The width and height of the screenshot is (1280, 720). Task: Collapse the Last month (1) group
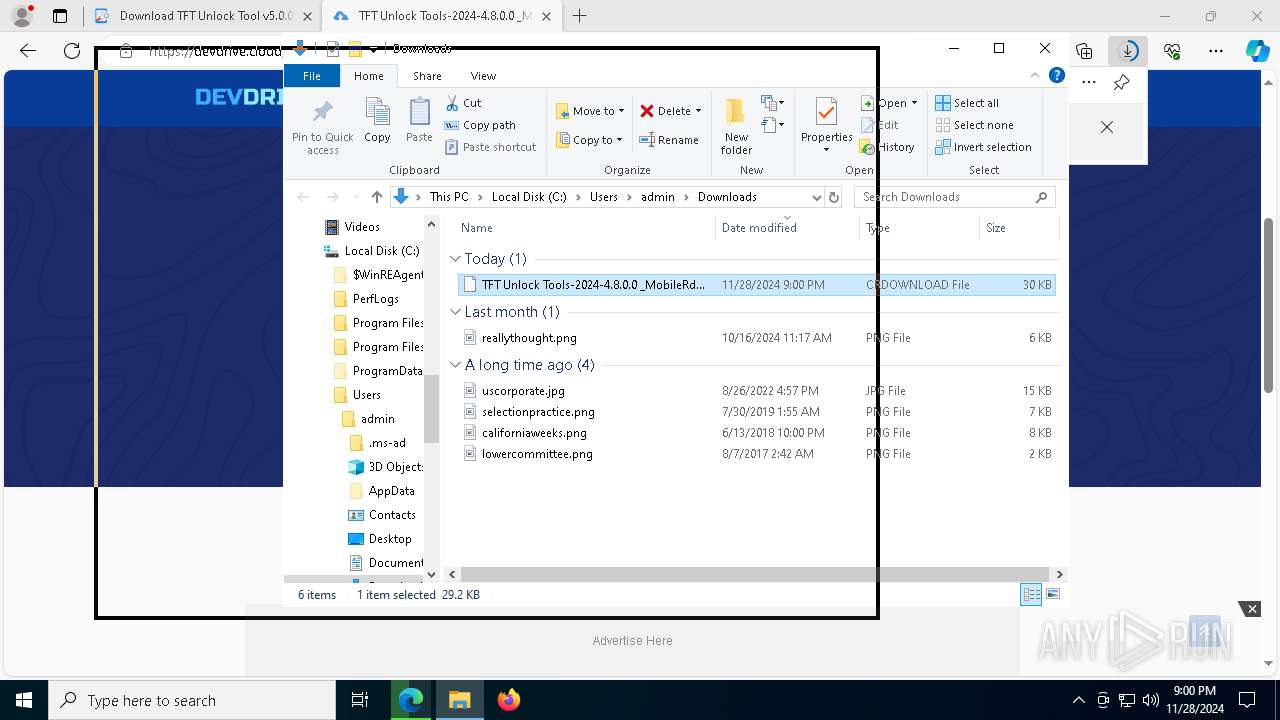tap(455, 312)
